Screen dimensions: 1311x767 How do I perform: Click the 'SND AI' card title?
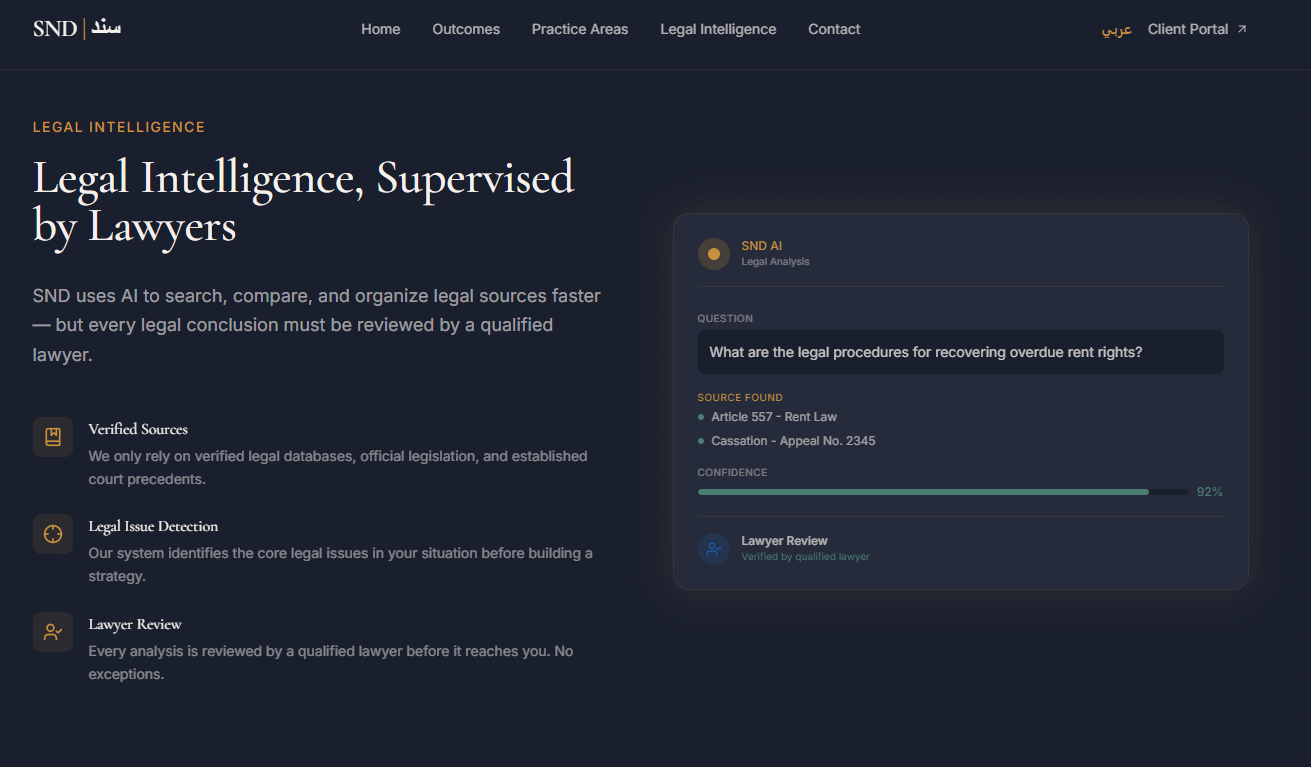click(x=762, y=246)
